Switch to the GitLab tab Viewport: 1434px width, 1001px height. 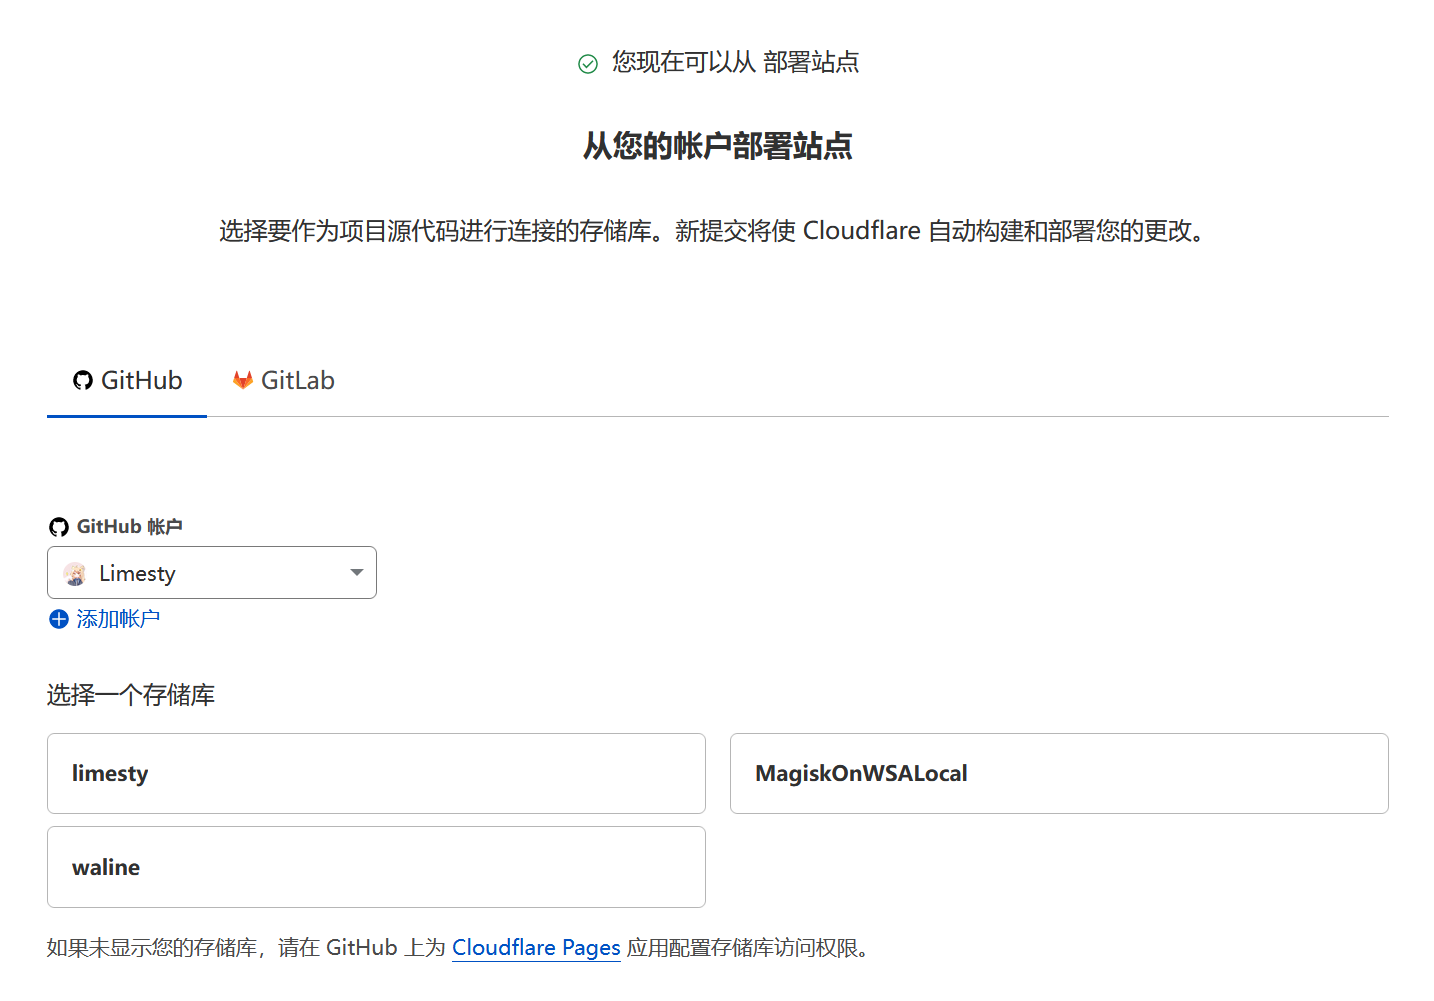click(284, 381)
